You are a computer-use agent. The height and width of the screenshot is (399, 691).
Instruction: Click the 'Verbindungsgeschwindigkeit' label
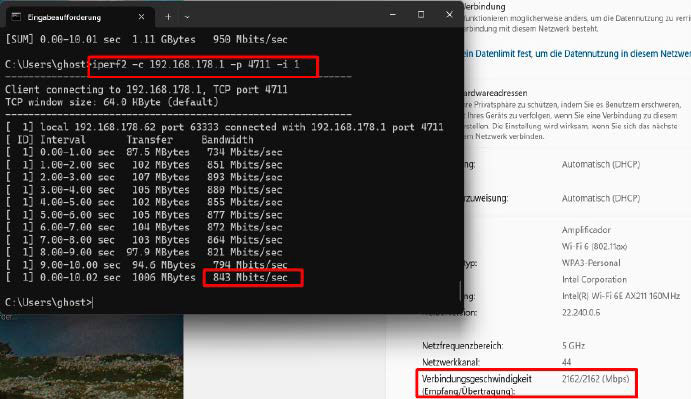(x=476, y=379)
